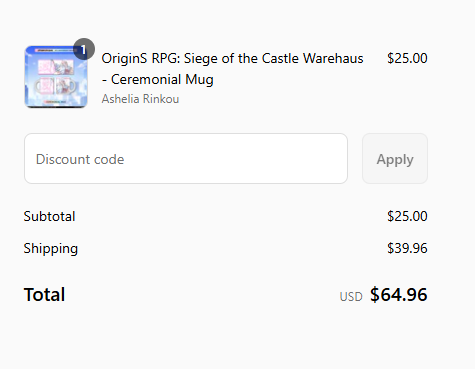Screen dimensions: 475x369
Task: Click the subtotal amount $25.00
Action: click(407, 216)
